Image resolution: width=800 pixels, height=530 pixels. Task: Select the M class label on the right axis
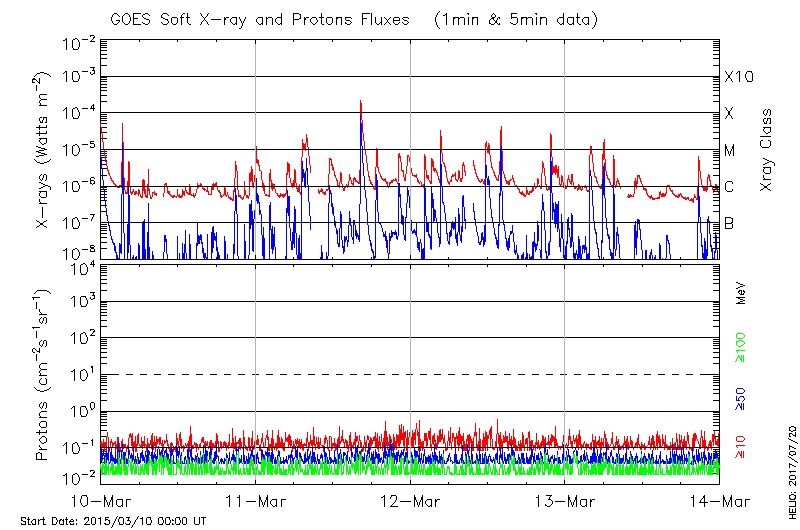(730, 150)
